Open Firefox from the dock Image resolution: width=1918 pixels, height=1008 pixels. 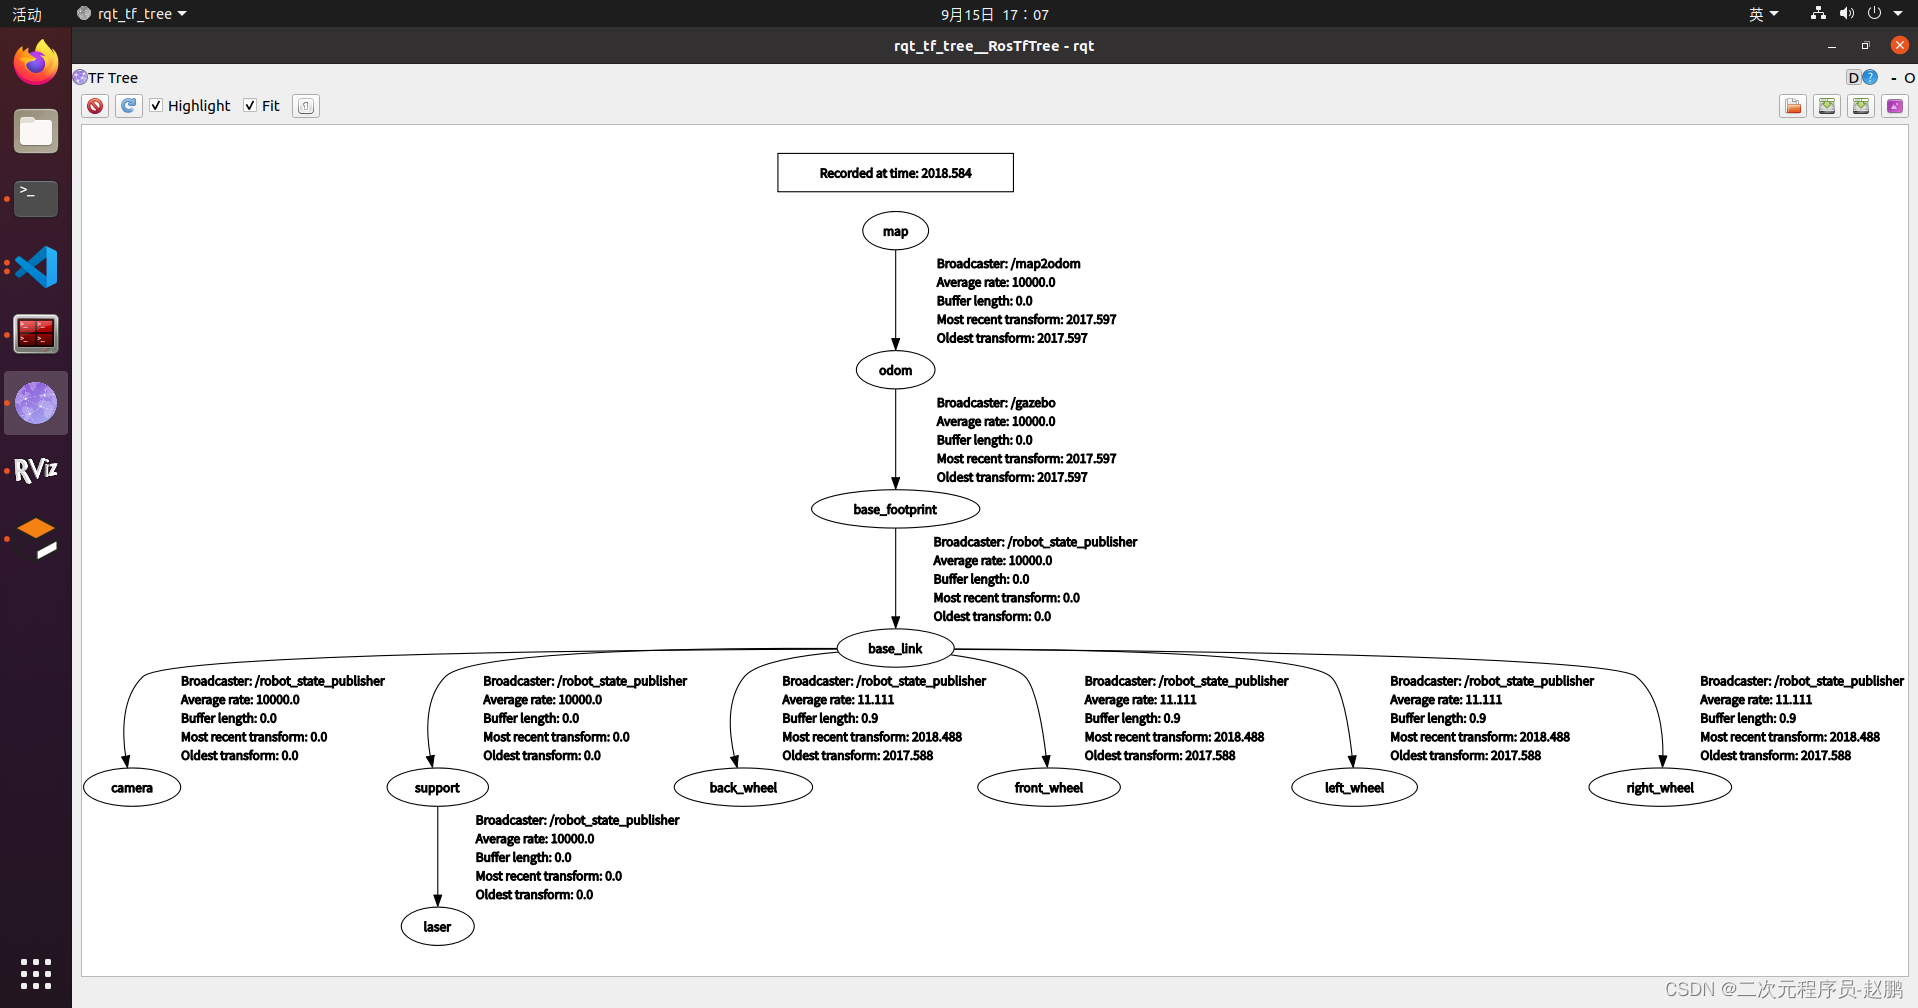pyautogui.click(x=36, y=63)
